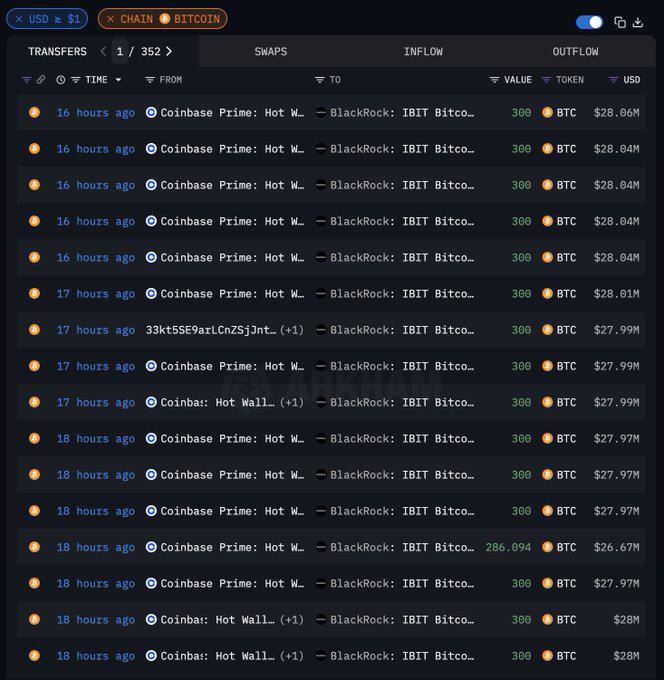Viewport: 664px width, 680px height.
Task: Open the TRANSFERS tab
Action: click(x=57, y=52)
